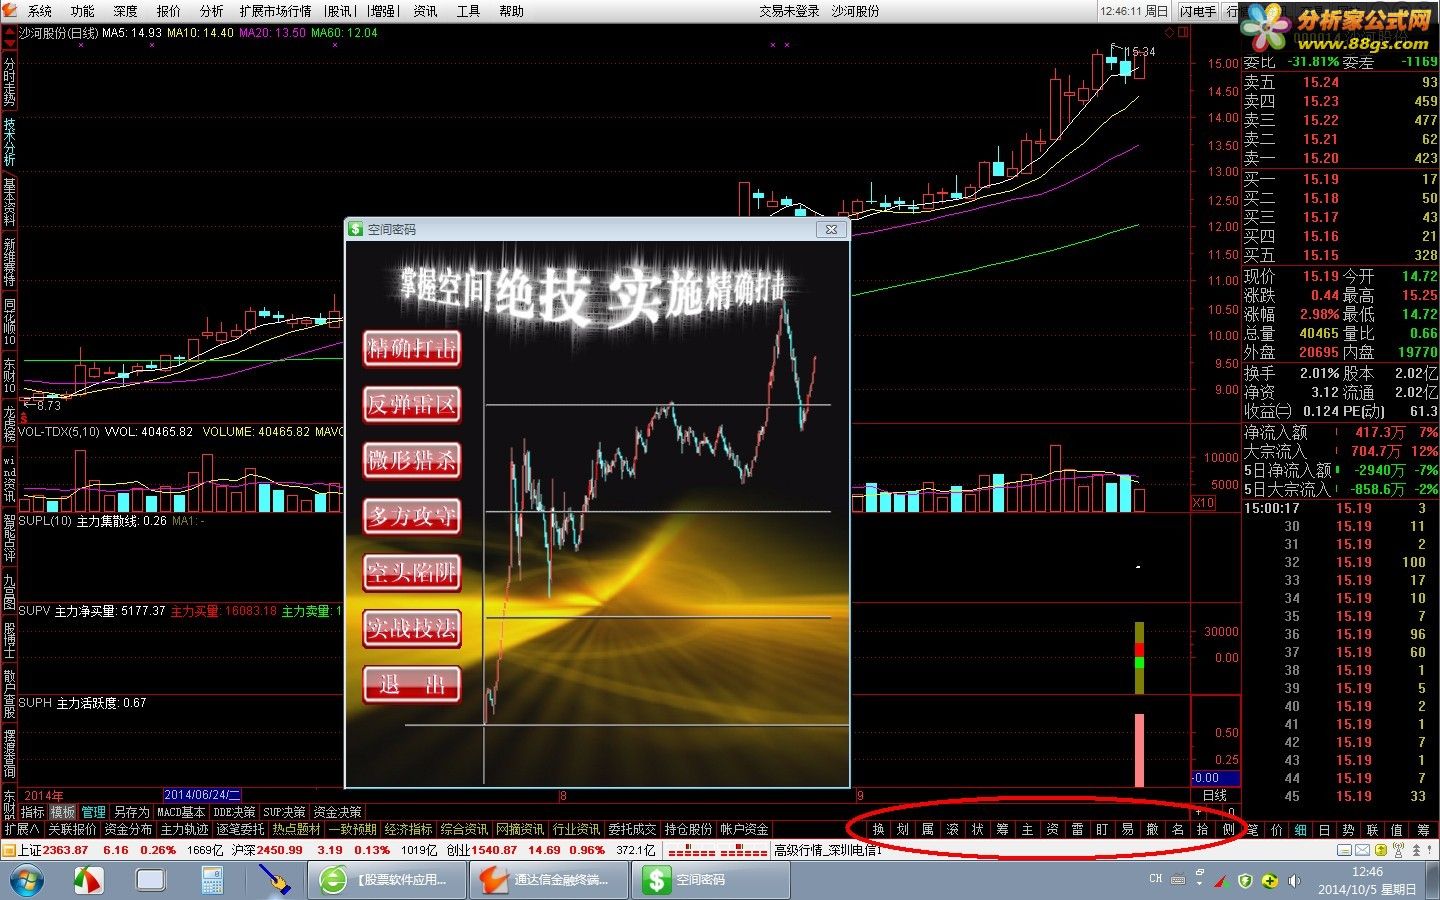
Task: Expand the 扩展∧ panel toggle
Action: point(22,829)
